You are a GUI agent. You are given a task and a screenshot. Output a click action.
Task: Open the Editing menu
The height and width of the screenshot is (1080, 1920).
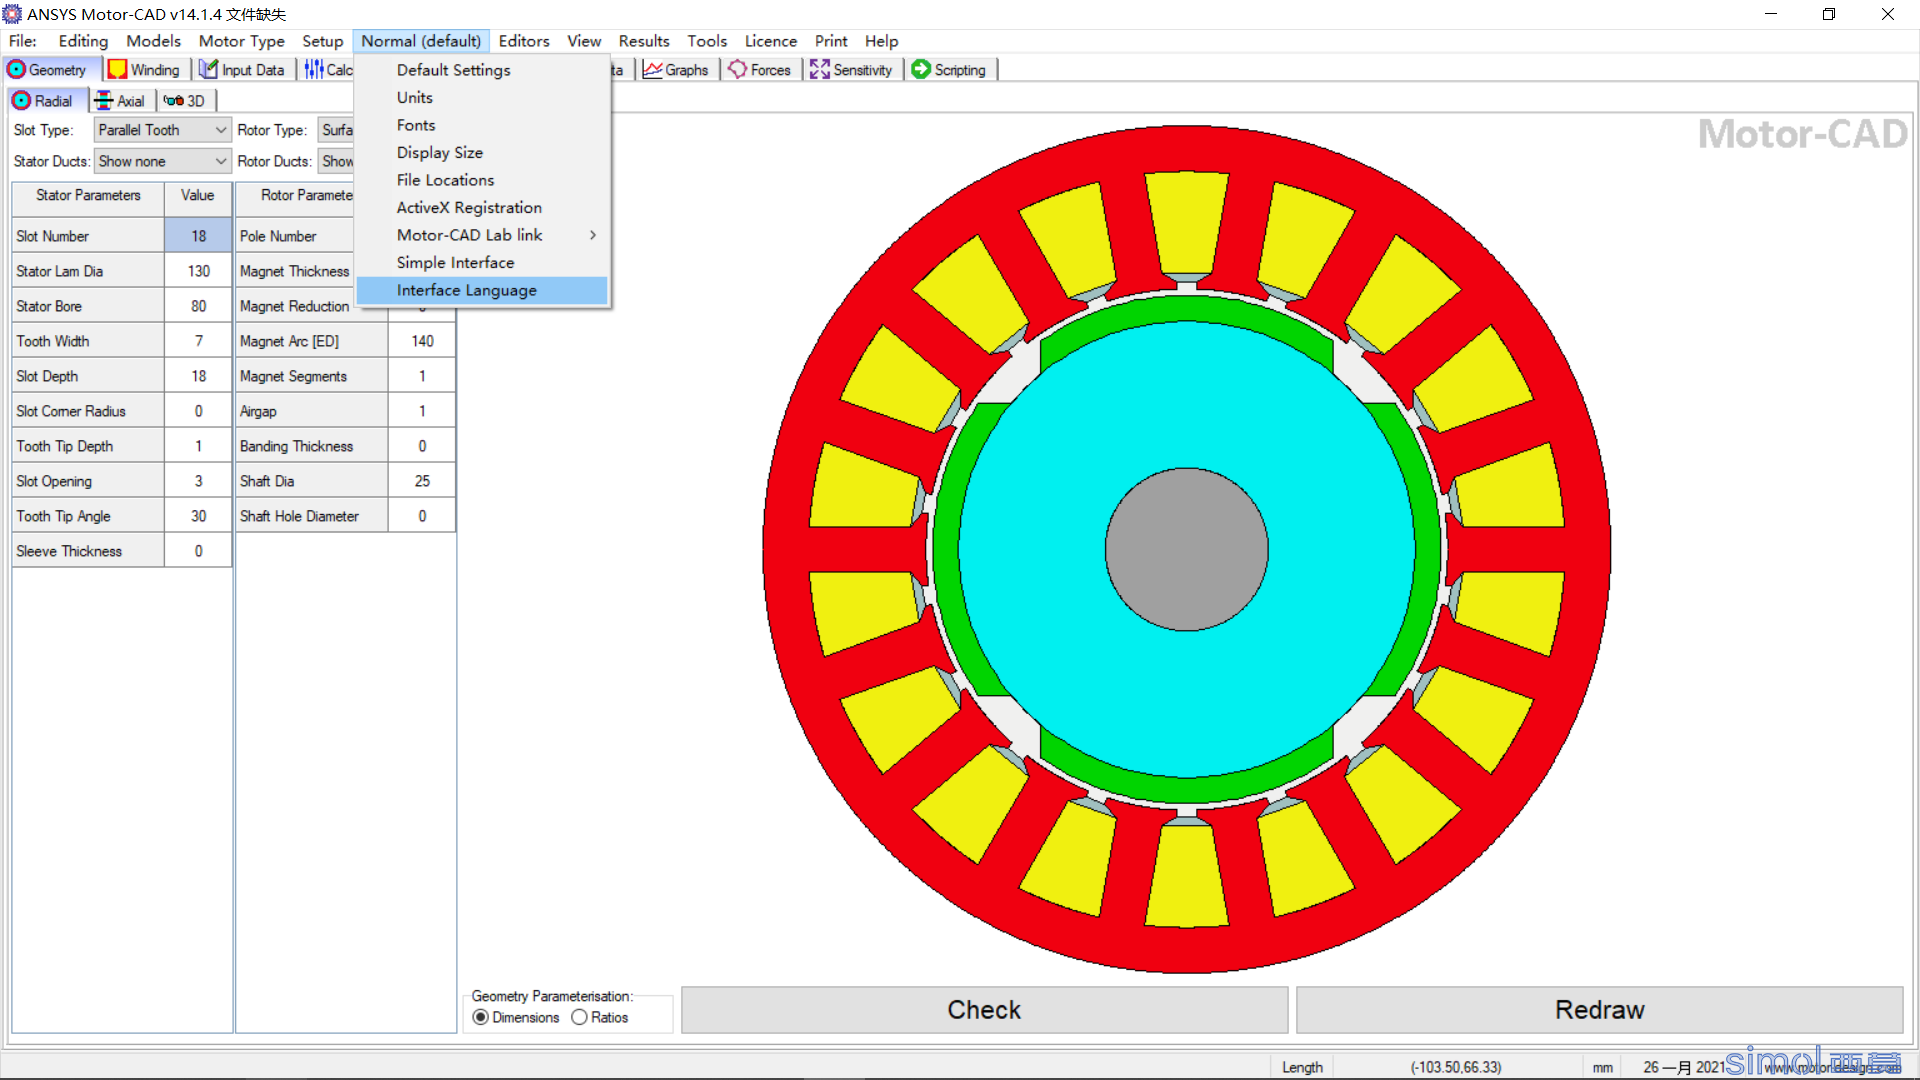click(83, 41)
